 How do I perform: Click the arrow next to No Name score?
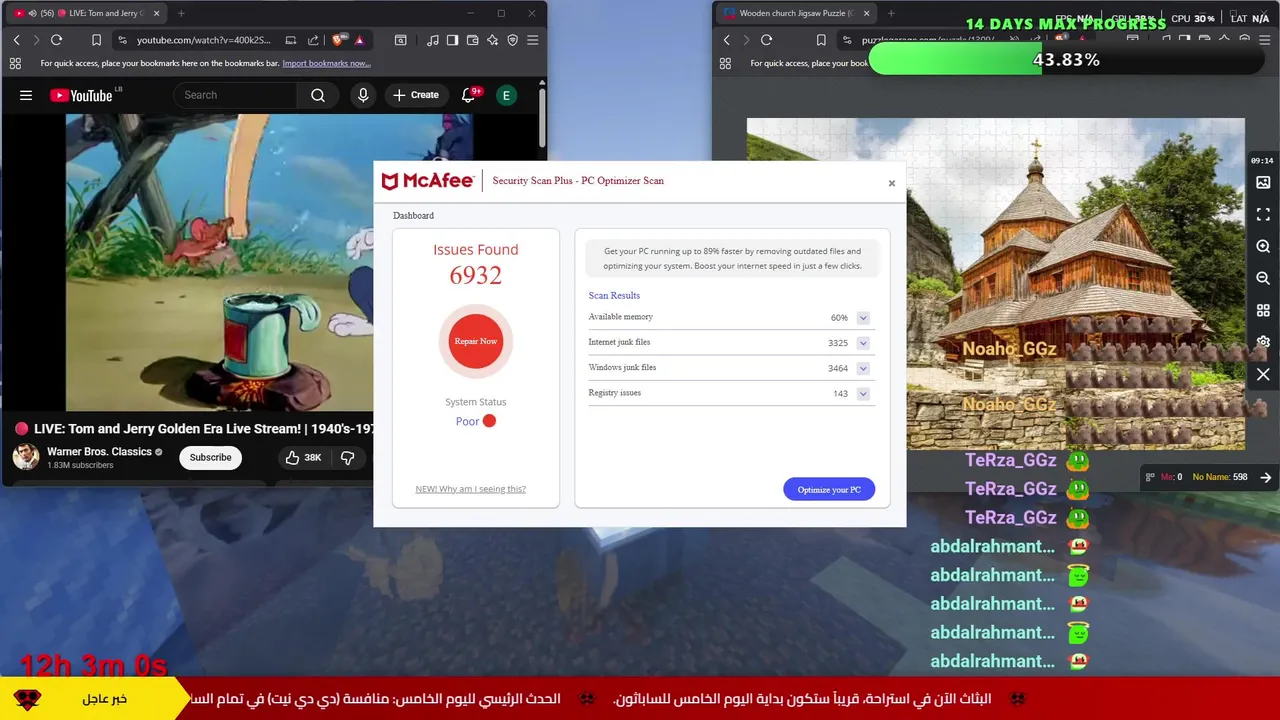pyautogui.click(x=1265, y=477)
